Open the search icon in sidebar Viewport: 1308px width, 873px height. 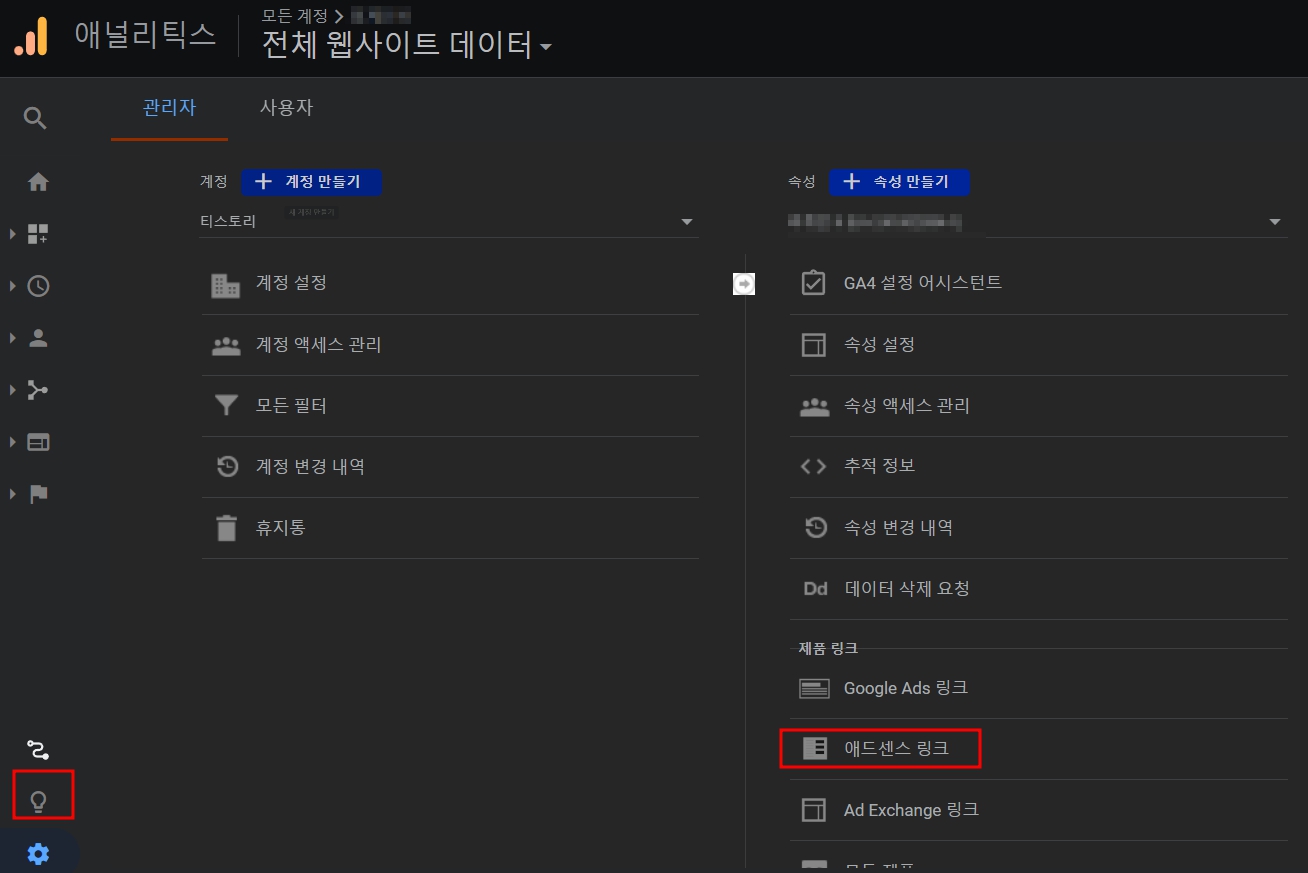(x=35, y=119)
